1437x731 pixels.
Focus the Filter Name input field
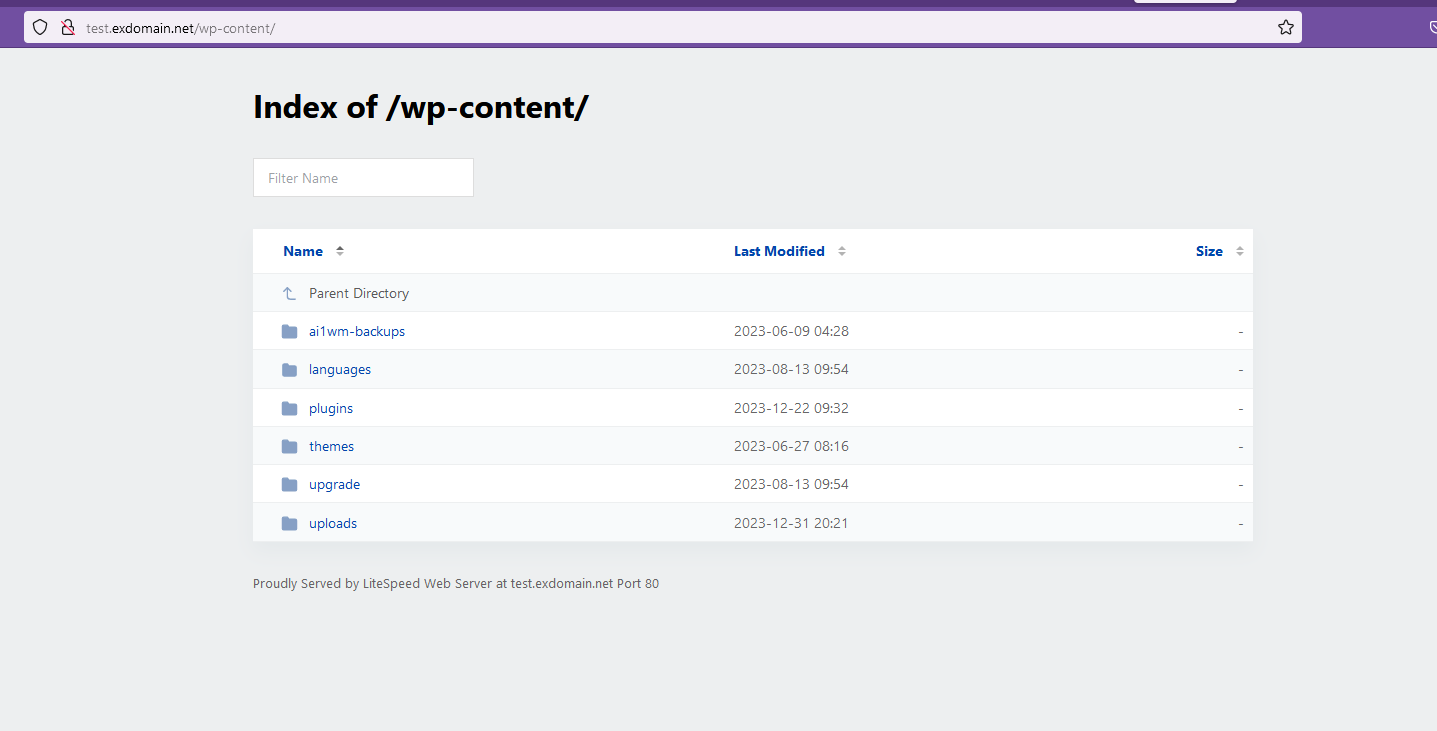point(363,178)
